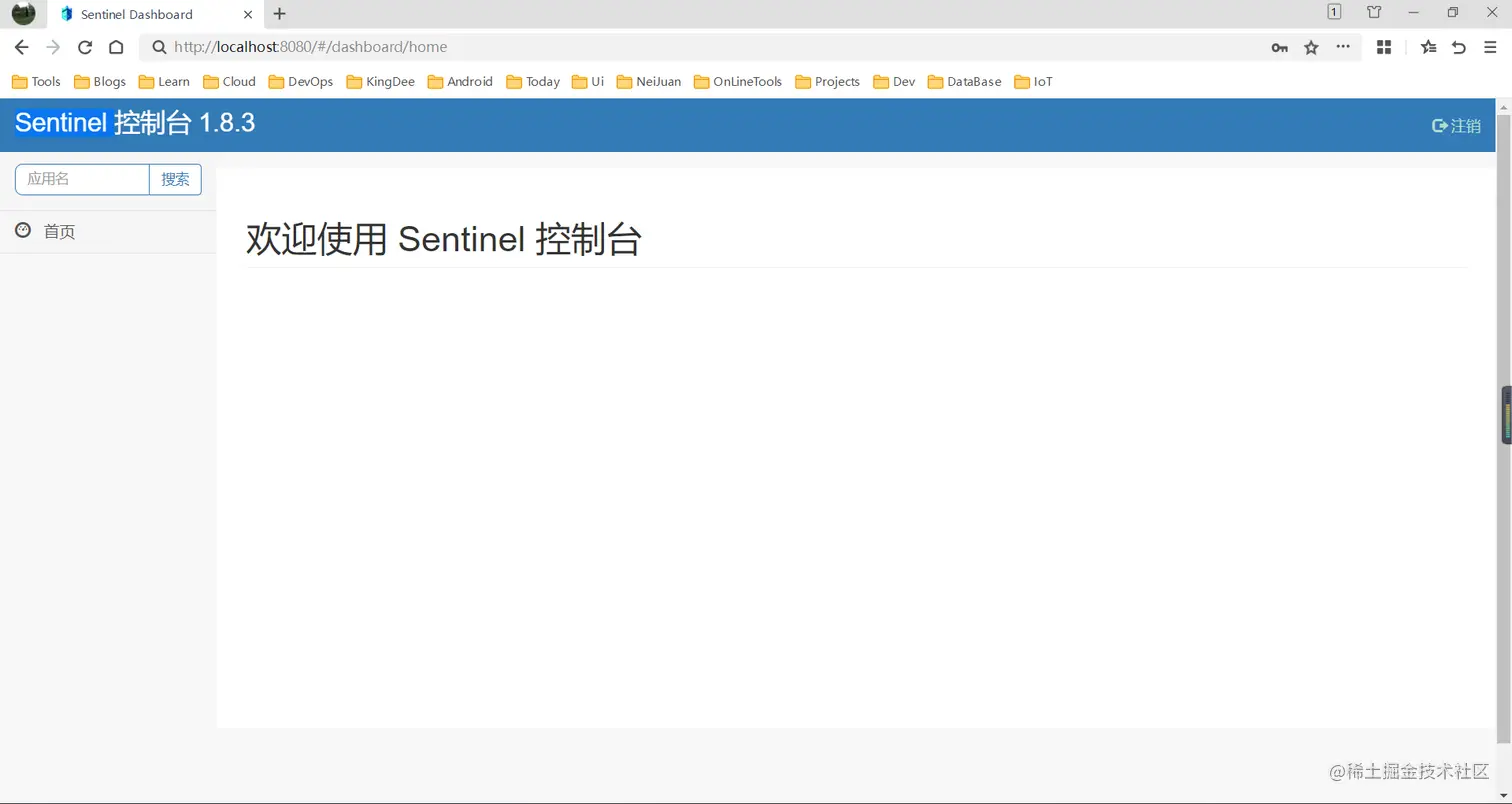This screenshot has width=1512, height=804.
Task: Click the tab counter icon
Action: (1334, 12)
